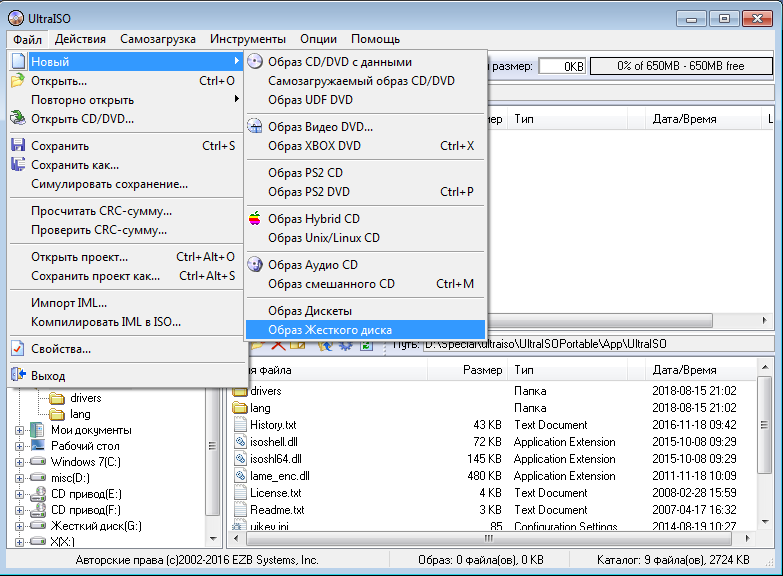Click the misc(D:) drive icon
783x576 pixels.
tap(38, 477)
